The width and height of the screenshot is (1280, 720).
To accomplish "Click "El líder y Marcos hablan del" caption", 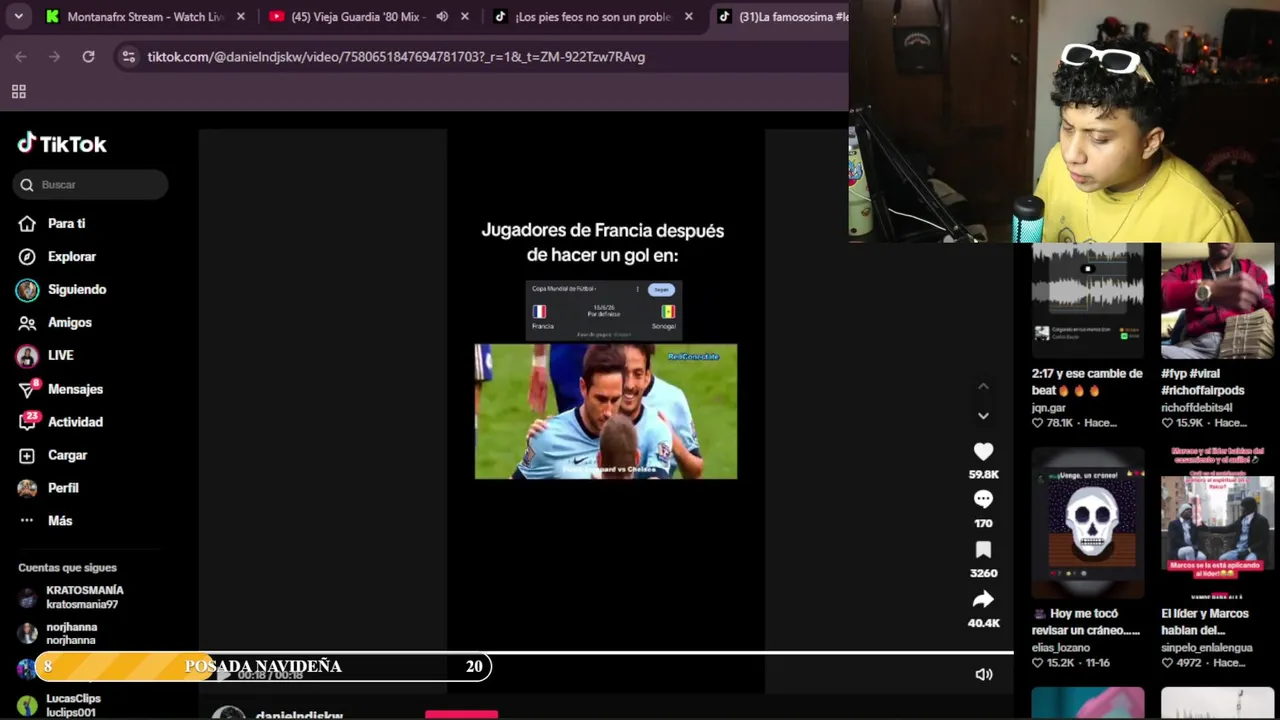I will (1205, 621).
